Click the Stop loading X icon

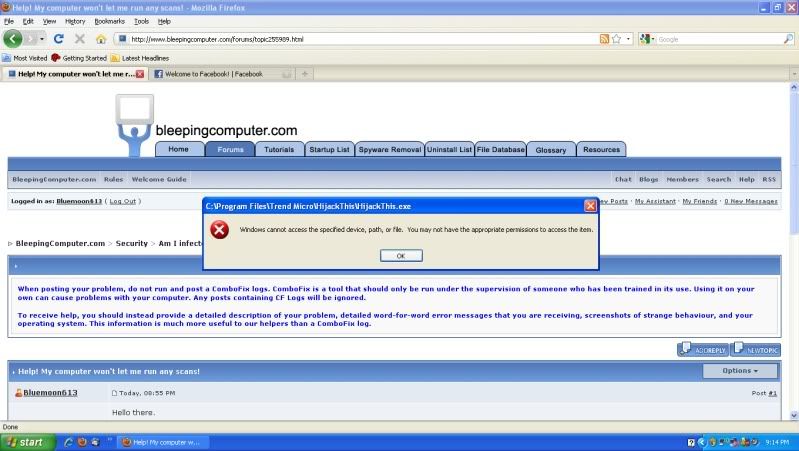click(79, 39)
